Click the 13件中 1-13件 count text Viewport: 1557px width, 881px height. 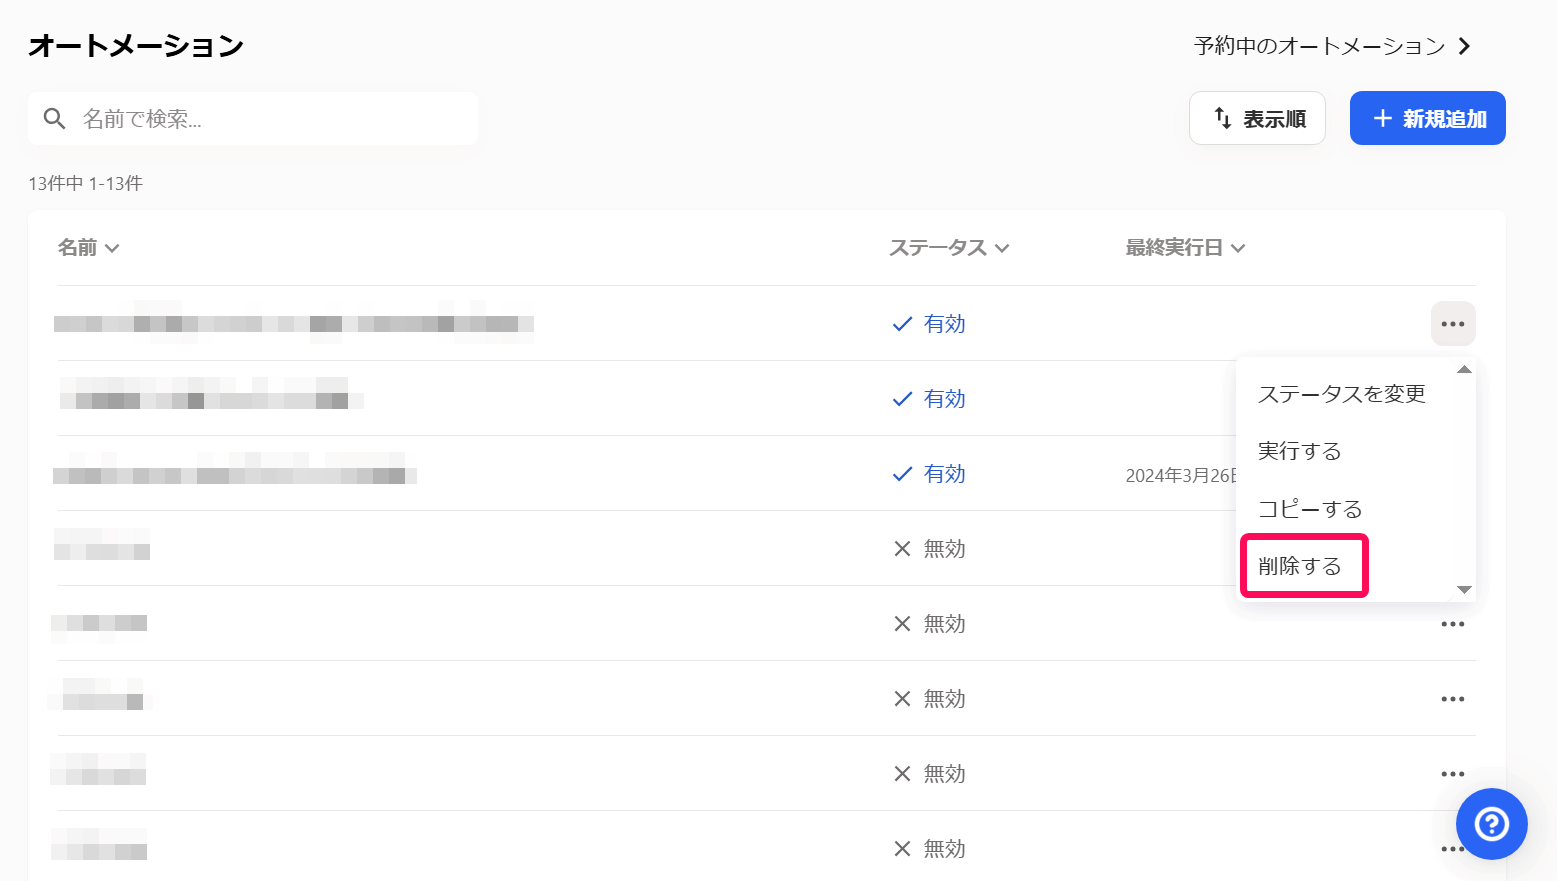pyautogui.click(x=86, y=184)
